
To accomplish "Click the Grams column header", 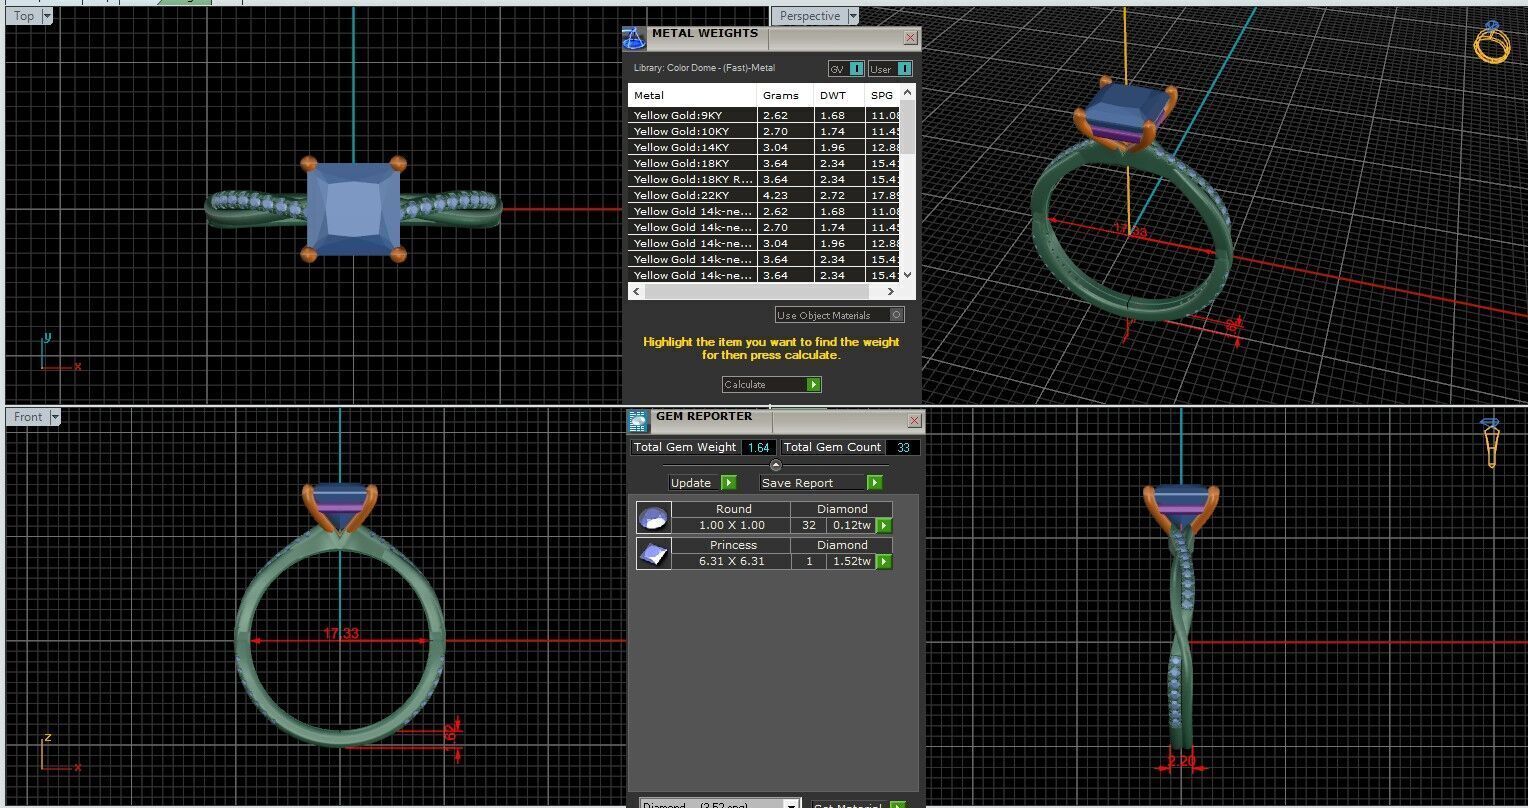I will coord(786,96).
